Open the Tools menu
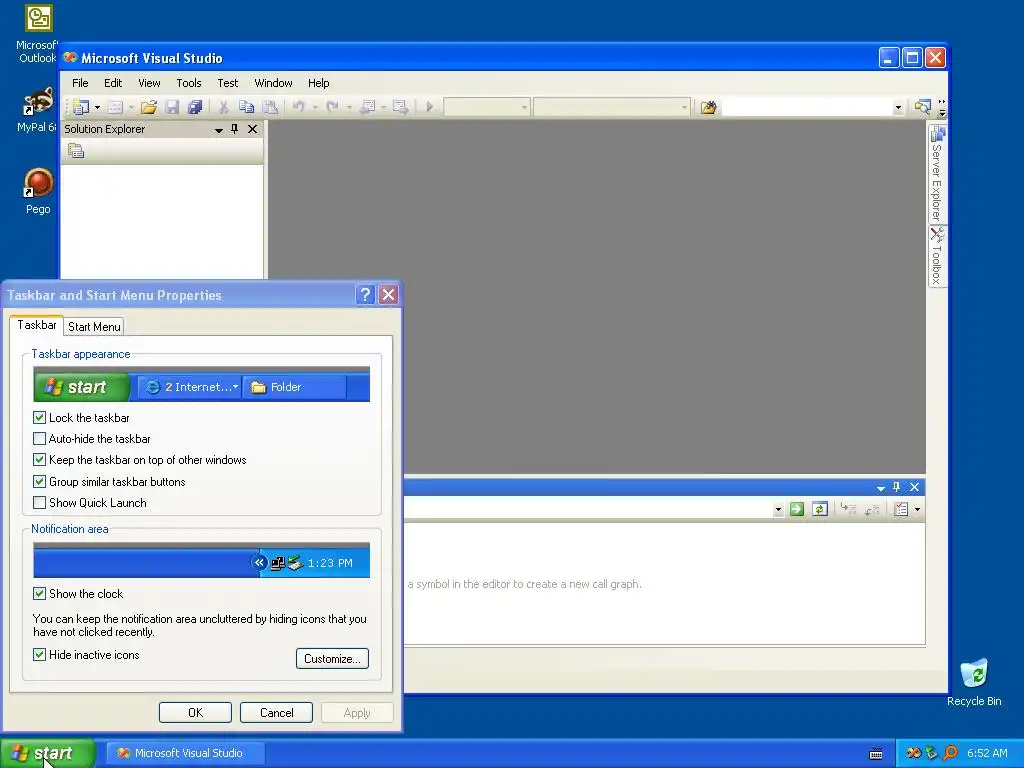This screenshot has height=768, width=1024. [x=189, y=83]
